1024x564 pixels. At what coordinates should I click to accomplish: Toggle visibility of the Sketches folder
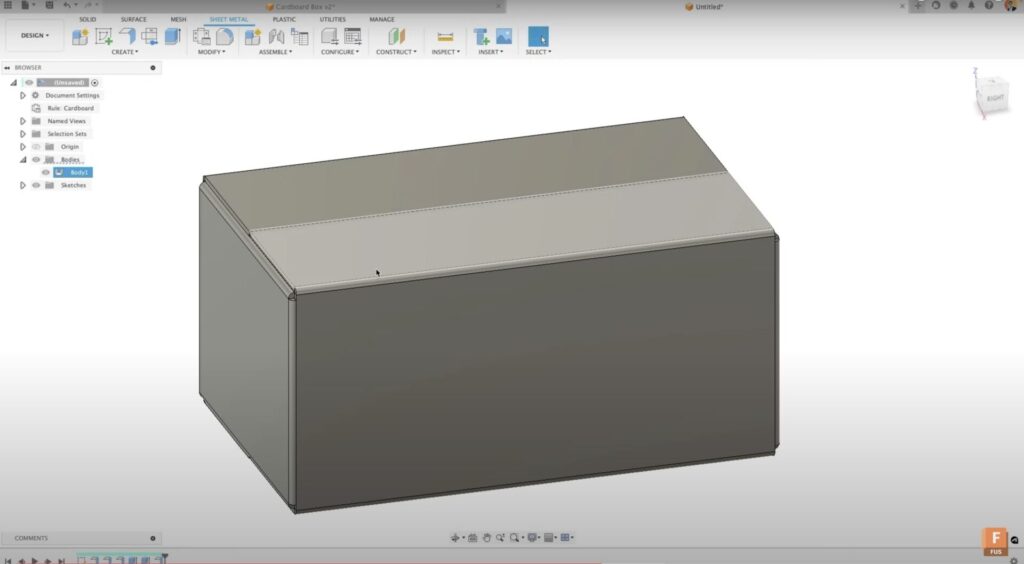coord(36,185)
